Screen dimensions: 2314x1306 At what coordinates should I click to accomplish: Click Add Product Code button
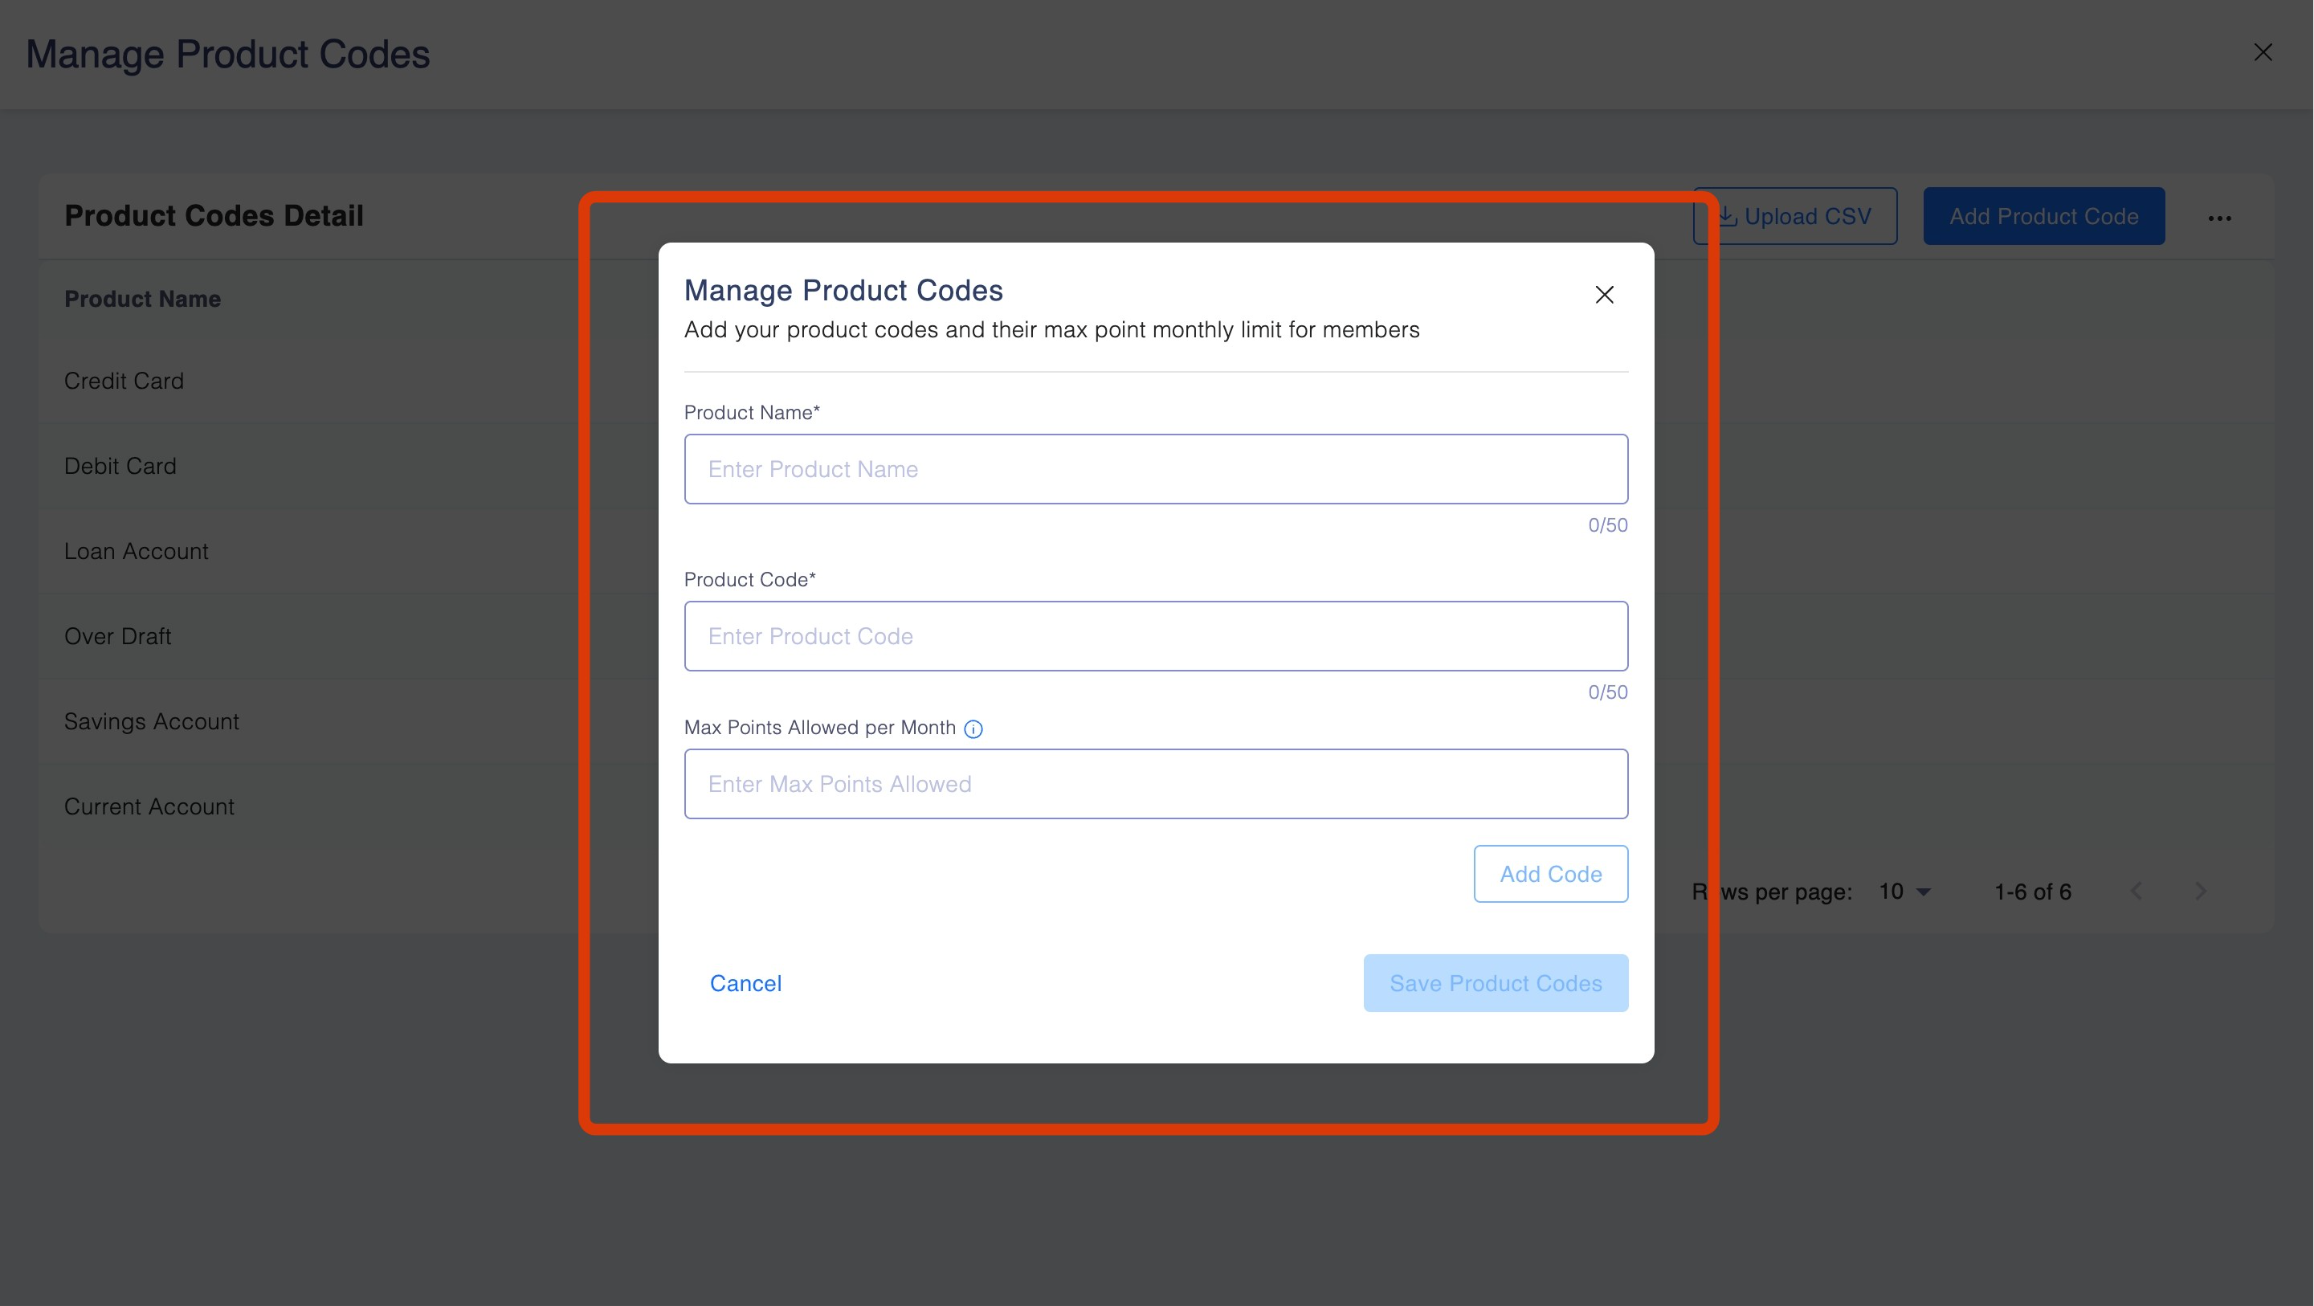pos(2043,216)
